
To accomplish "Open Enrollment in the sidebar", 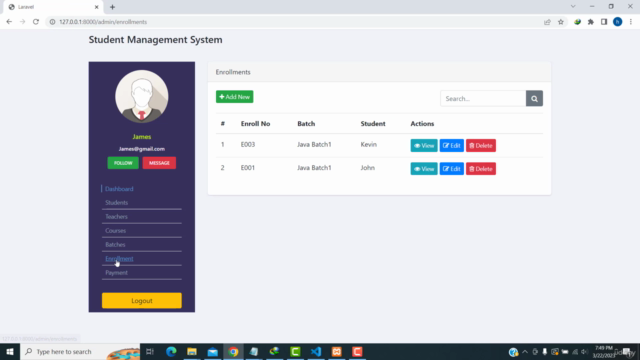I will [x=119, y=258].
